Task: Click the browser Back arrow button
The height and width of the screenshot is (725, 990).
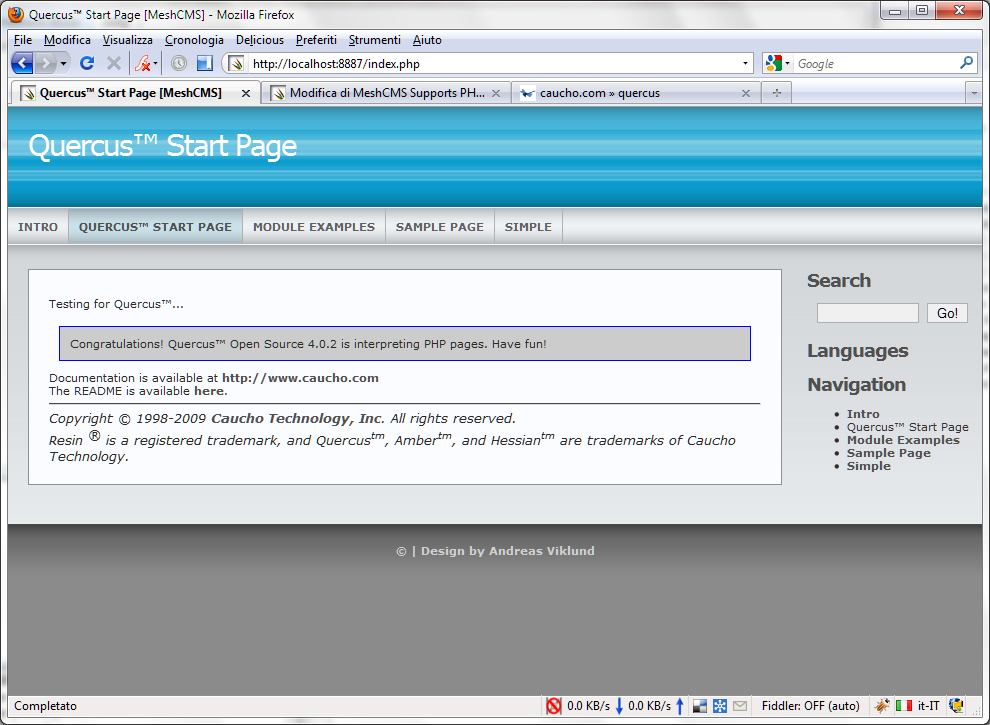Action: coord(22,63)
